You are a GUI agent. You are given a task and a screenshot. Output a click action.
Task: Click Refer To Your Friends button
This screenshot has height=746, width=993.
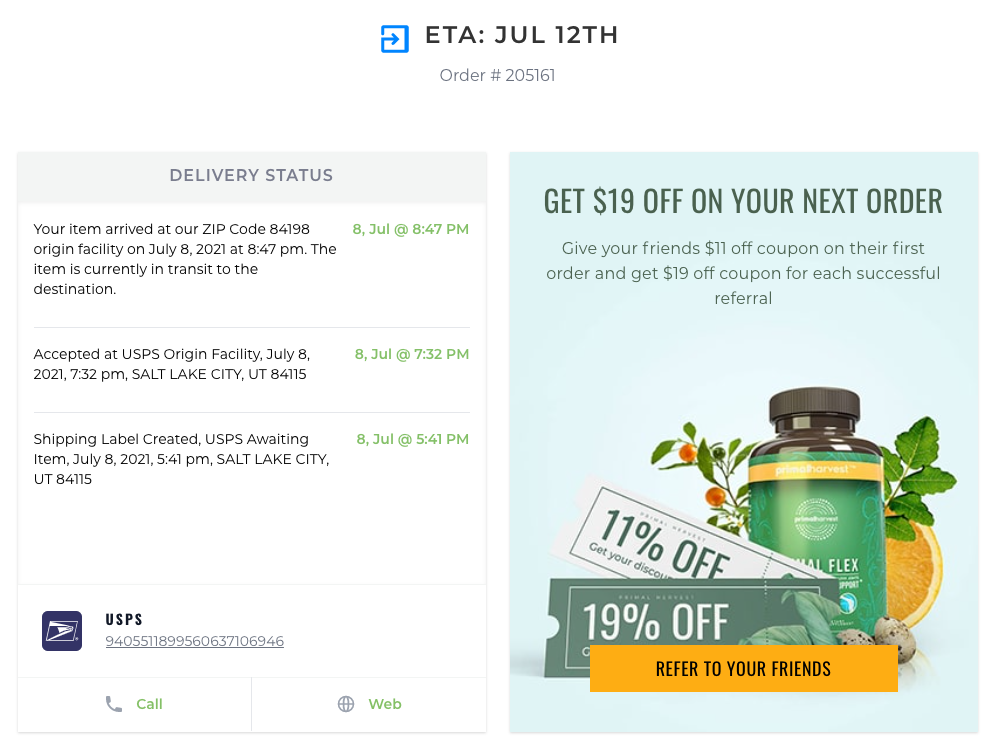[743, 669]
